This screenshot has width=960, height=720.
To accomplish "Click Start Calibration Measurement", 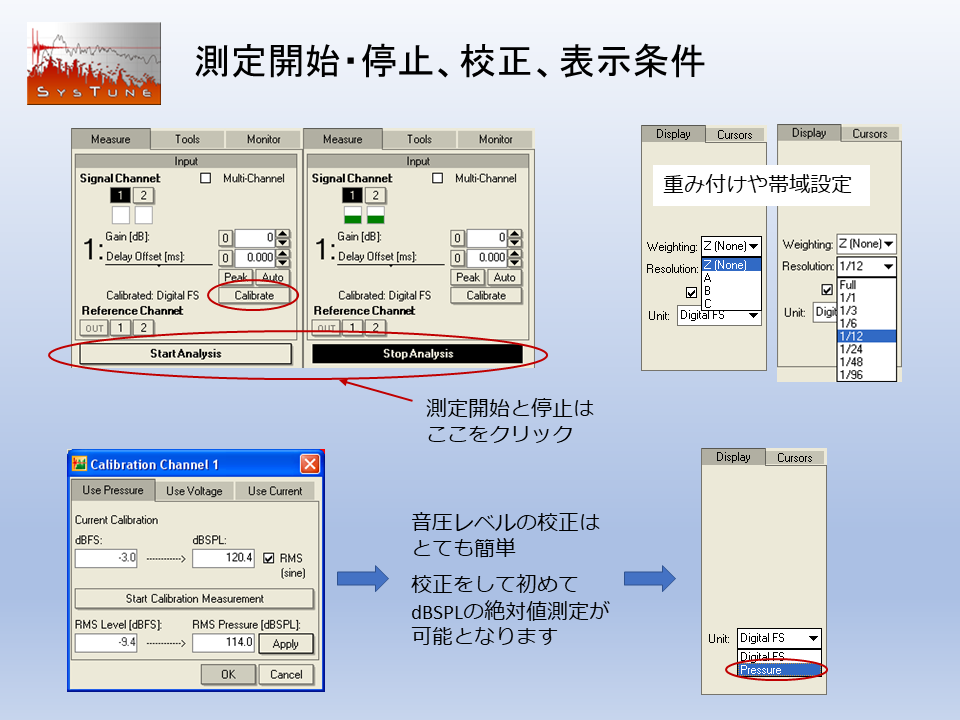I will point(194,599).
